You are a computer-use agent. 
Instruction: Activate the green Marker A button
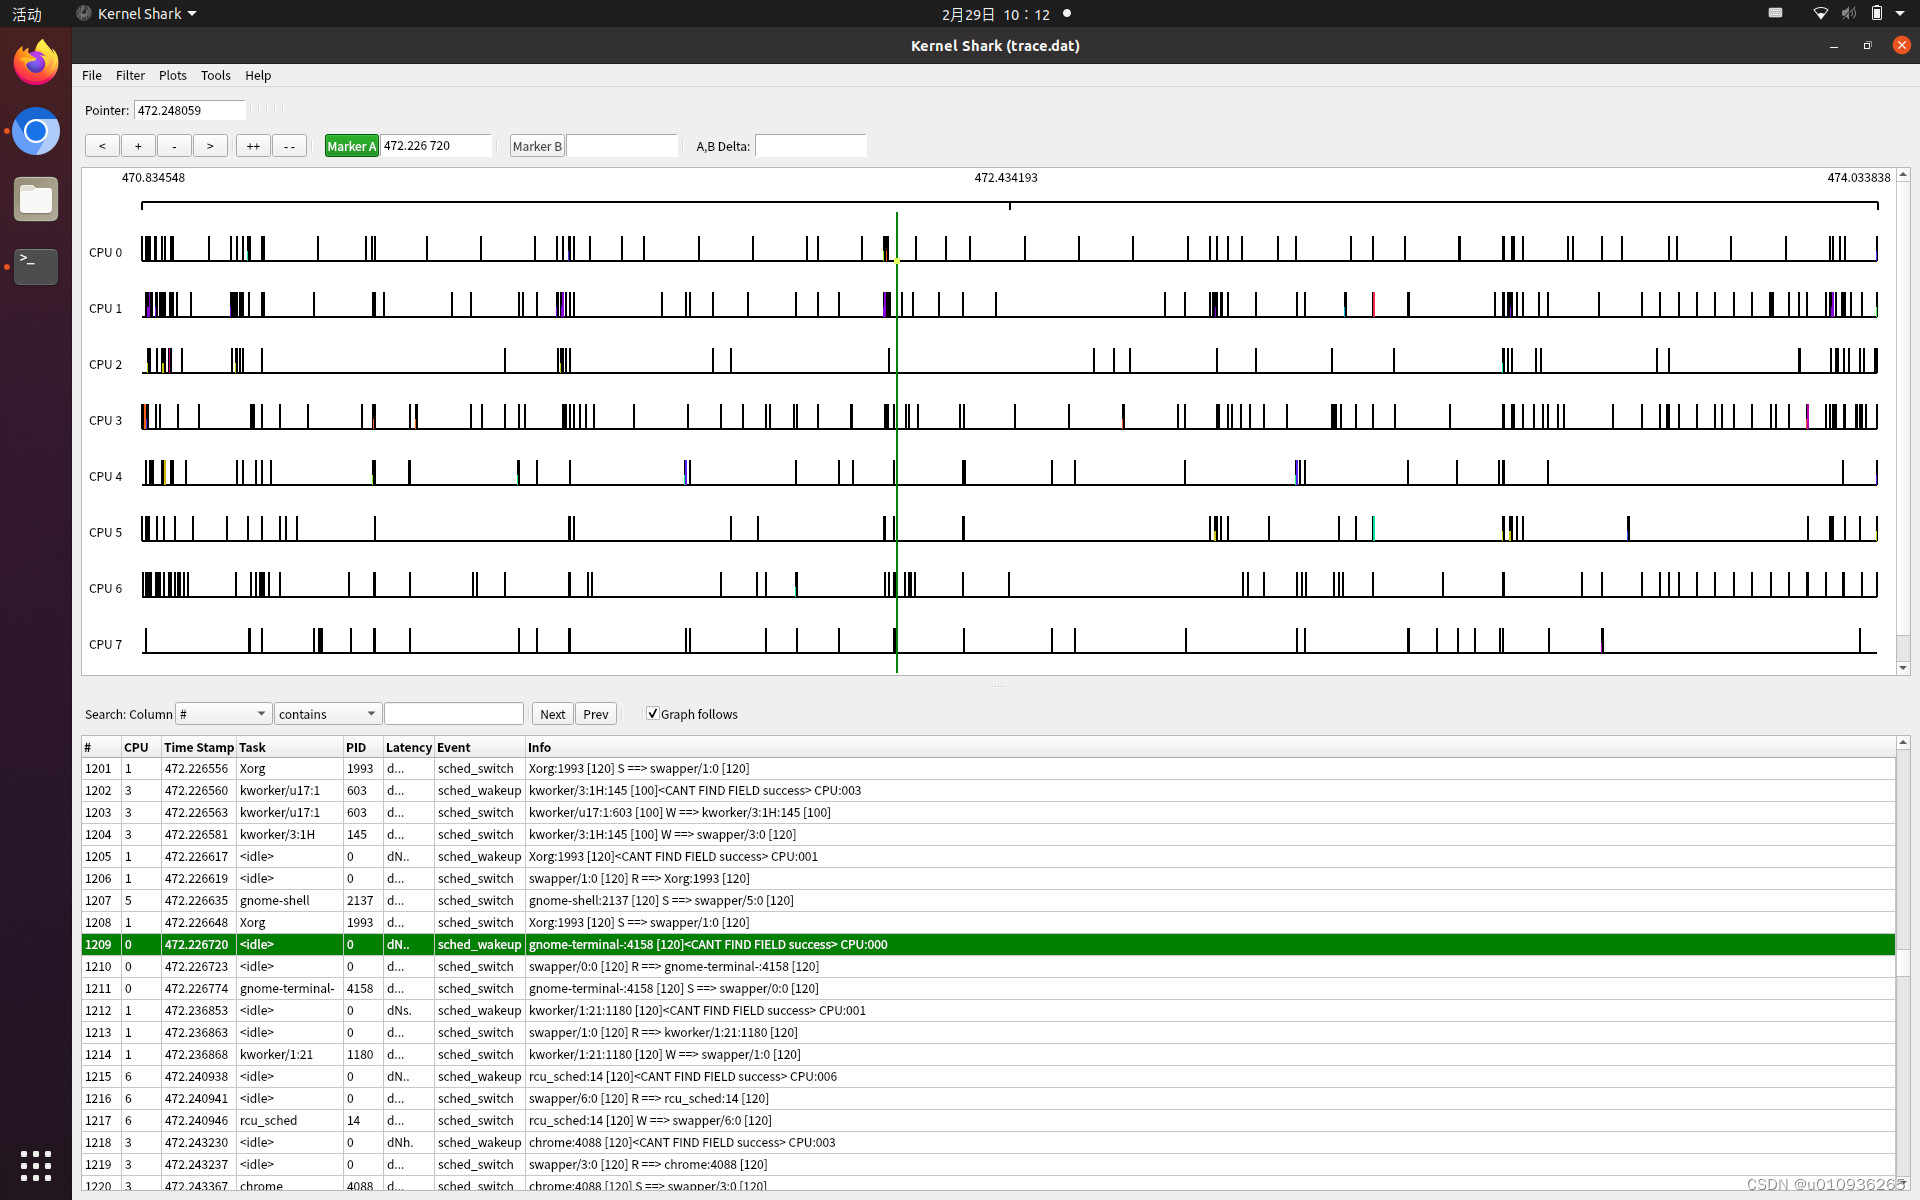pos(351,146)
